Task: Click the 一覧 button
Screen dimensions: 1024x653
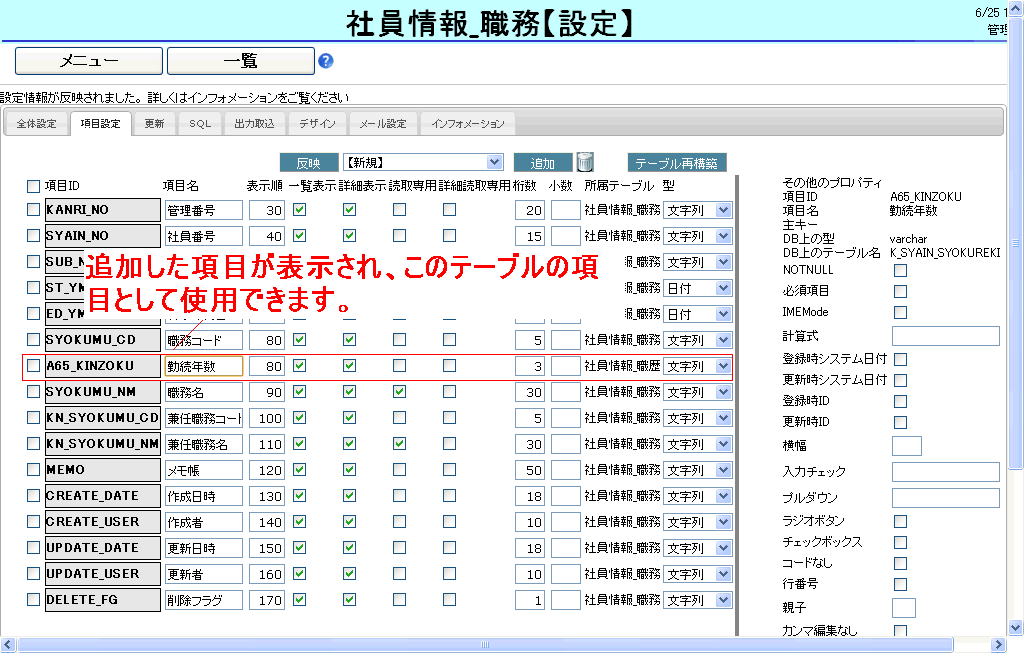Action: pyautogui.click(x=240, y=61)
